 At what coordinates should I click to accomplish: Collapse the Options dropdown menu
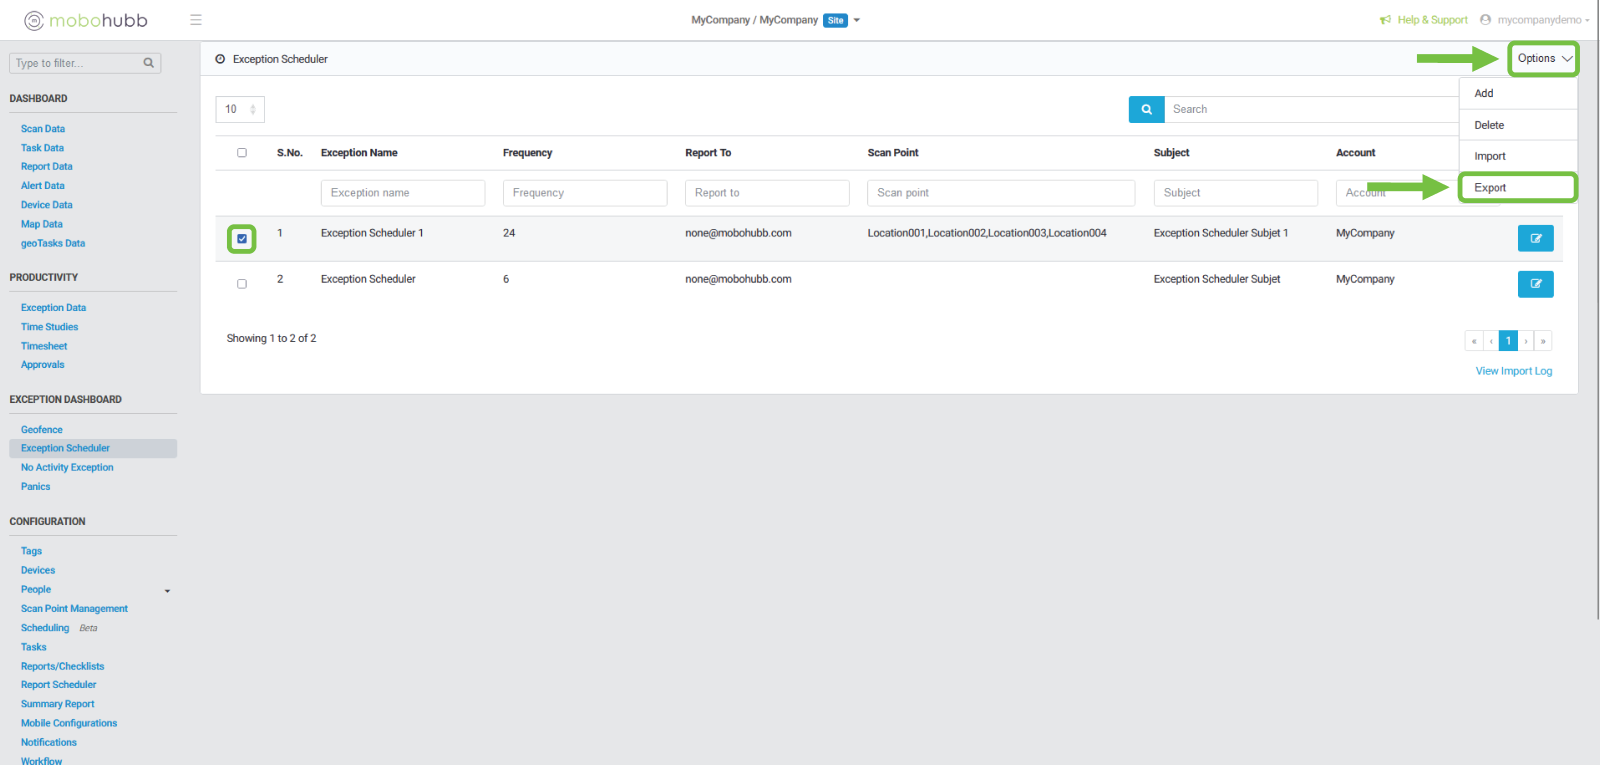(x=1543, y=59)
